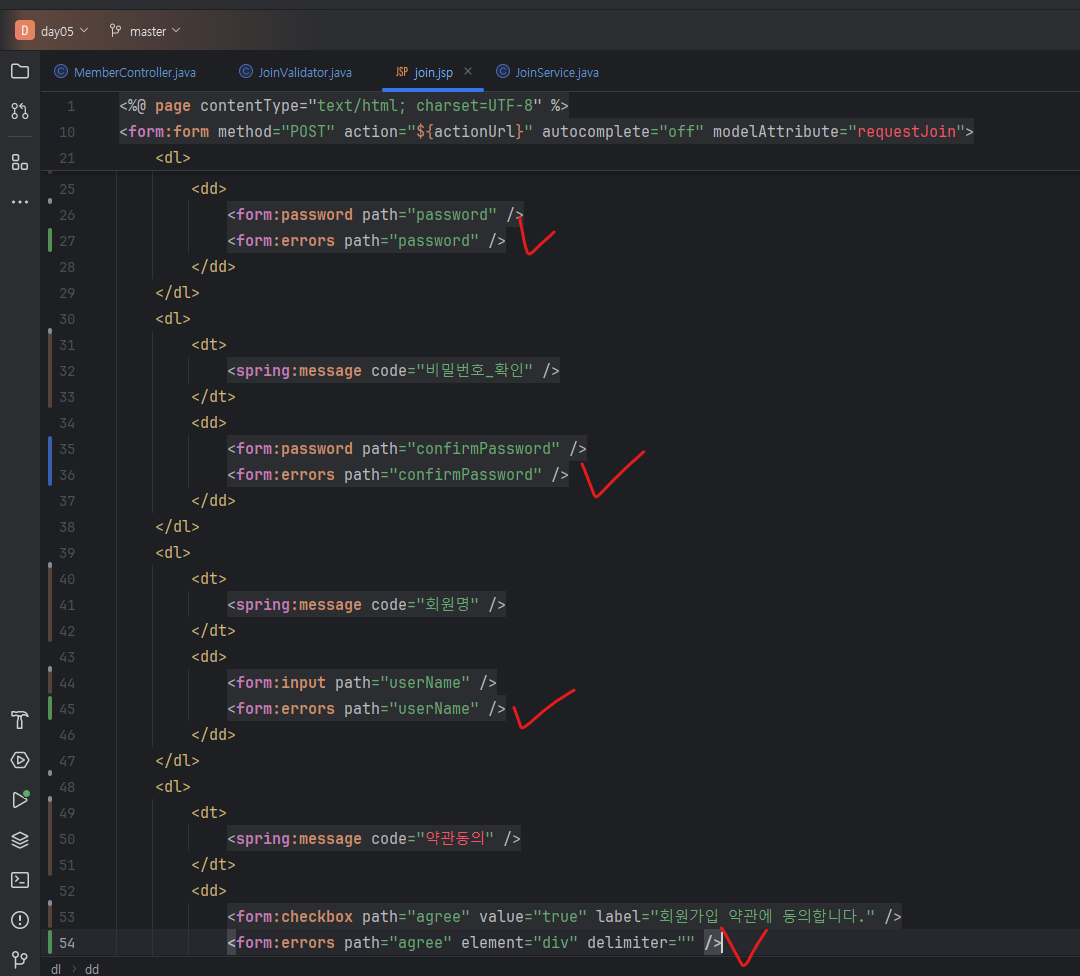Click the sticky page directive line 1
Image resolution: width=1080 pixels, height=976 pixels.
click(344, 105)
